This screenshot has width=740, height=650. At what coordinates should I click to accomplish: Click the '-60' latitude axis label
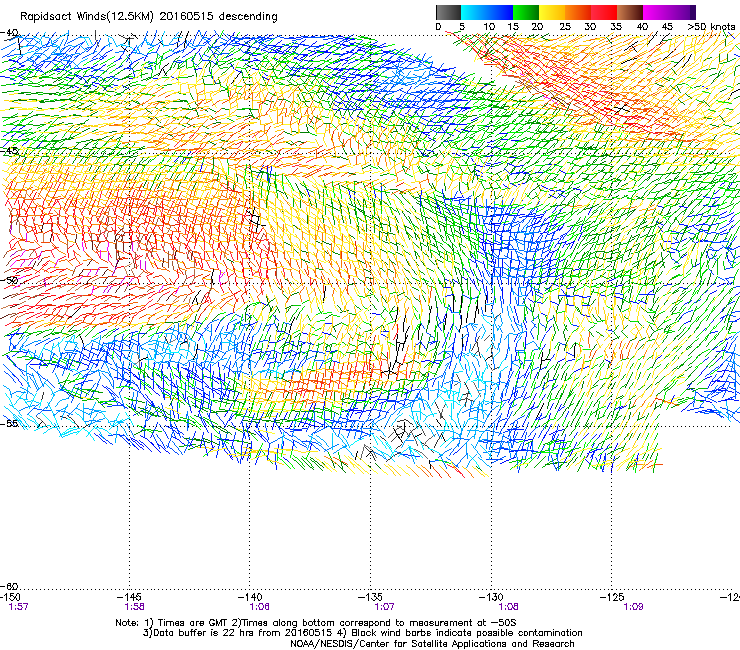point(9,587)
